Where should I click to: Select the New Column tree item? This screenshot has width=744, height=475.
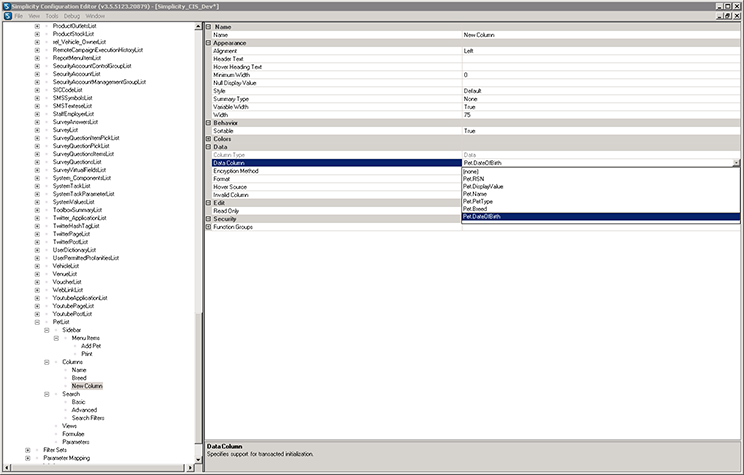[x=87, y=386]
